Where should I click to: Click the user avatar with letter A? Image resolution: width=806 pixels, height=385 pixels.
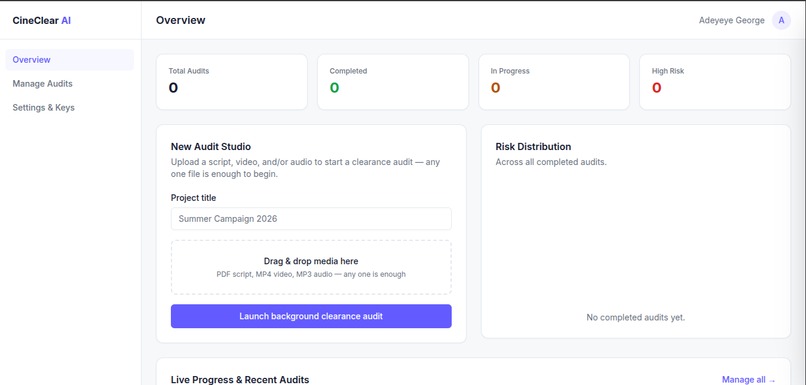781,21
